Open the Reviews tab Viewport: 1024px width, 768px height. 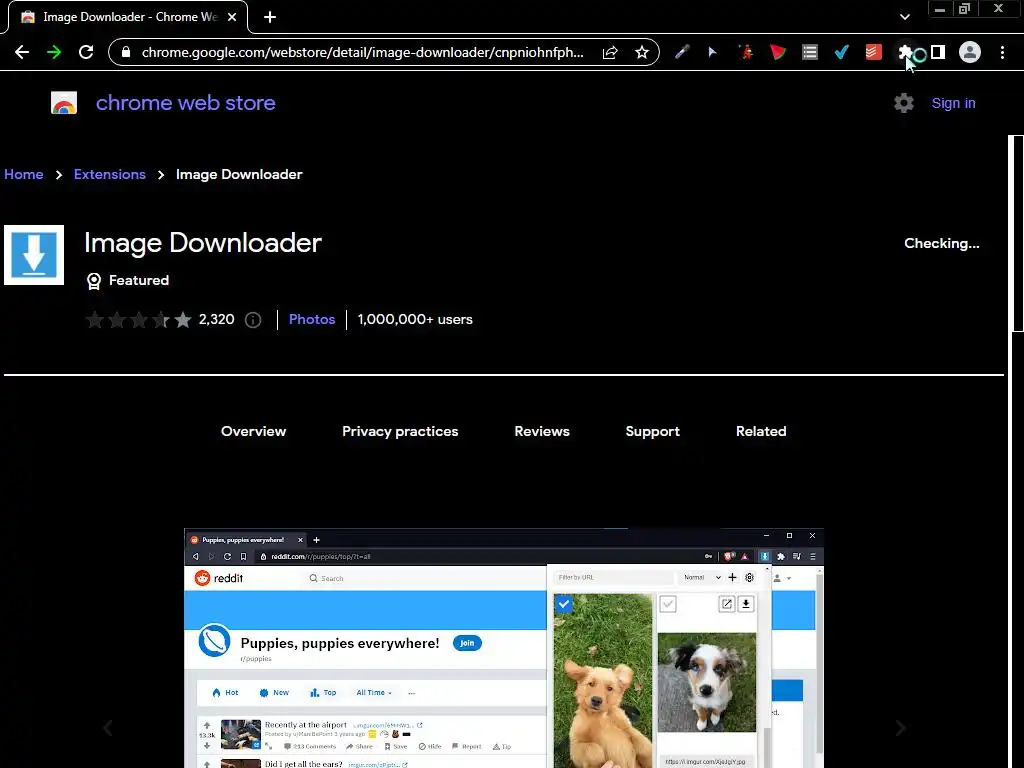[x=542, y=431]
